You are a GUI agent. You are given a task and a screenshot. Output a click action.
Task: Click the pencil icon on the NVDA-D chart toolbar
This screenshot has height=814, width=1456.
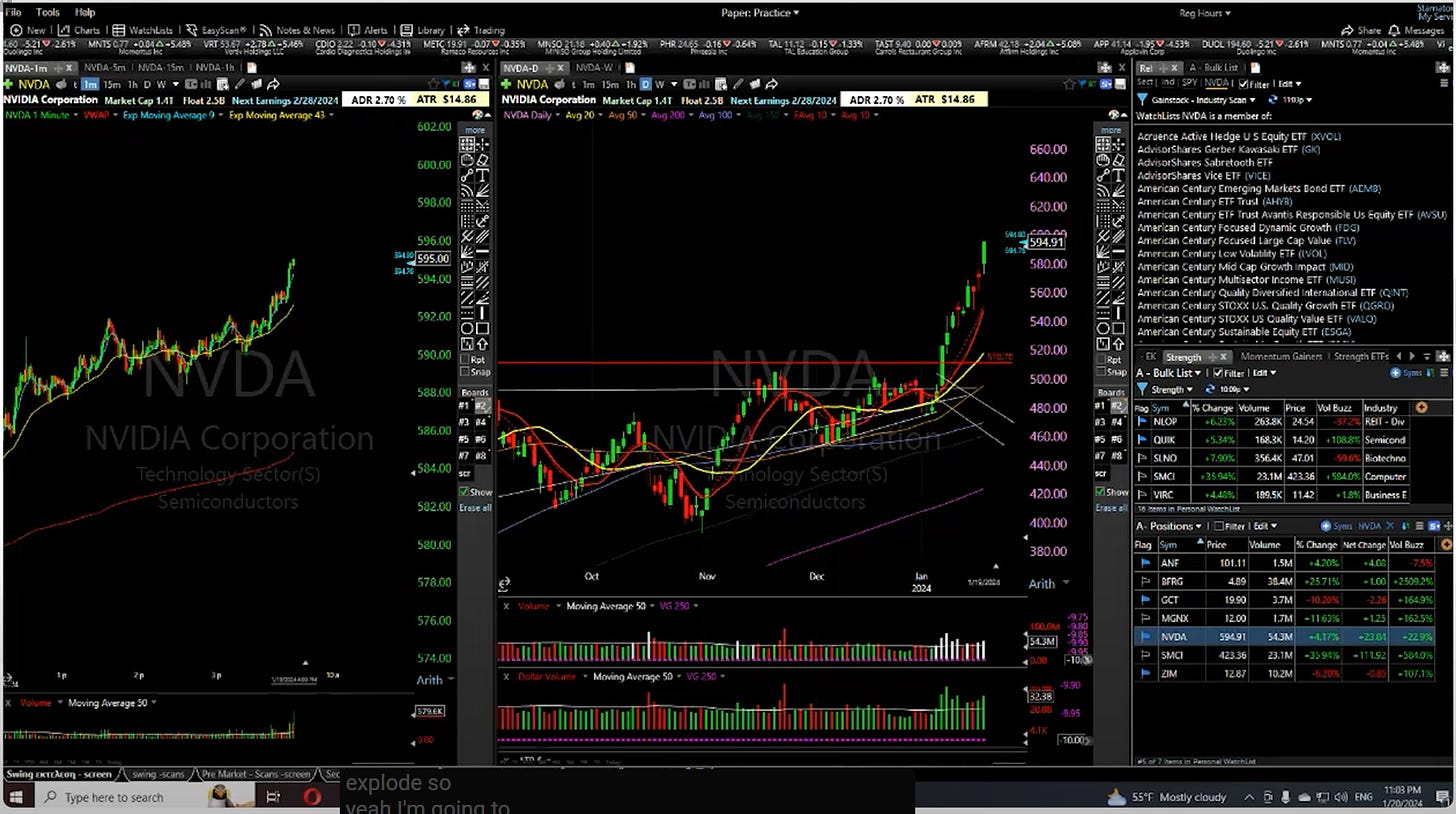[x=738, y=84]
